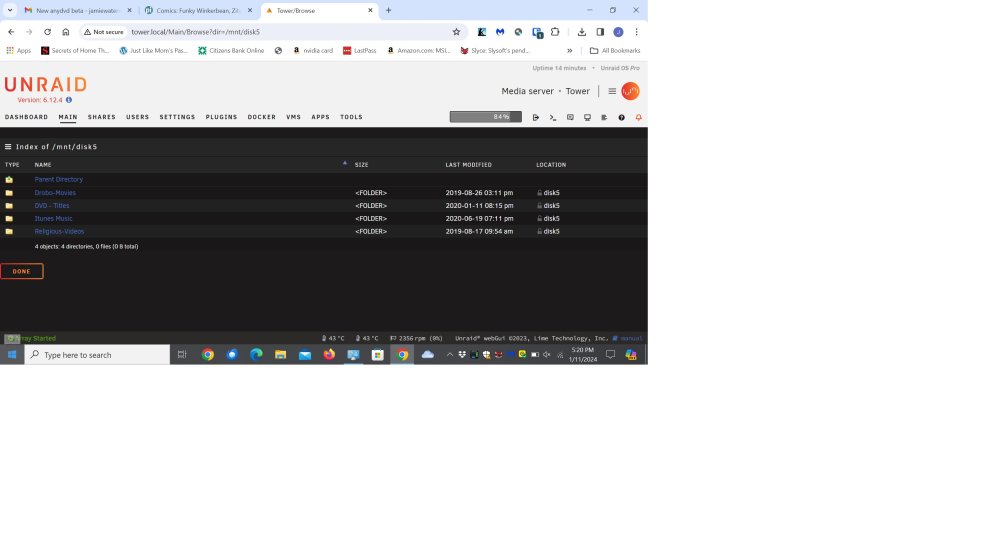This screenshot has height=557, width=1000.
Task: Open Unraid notifications bell icon
Action: (638, 117)
